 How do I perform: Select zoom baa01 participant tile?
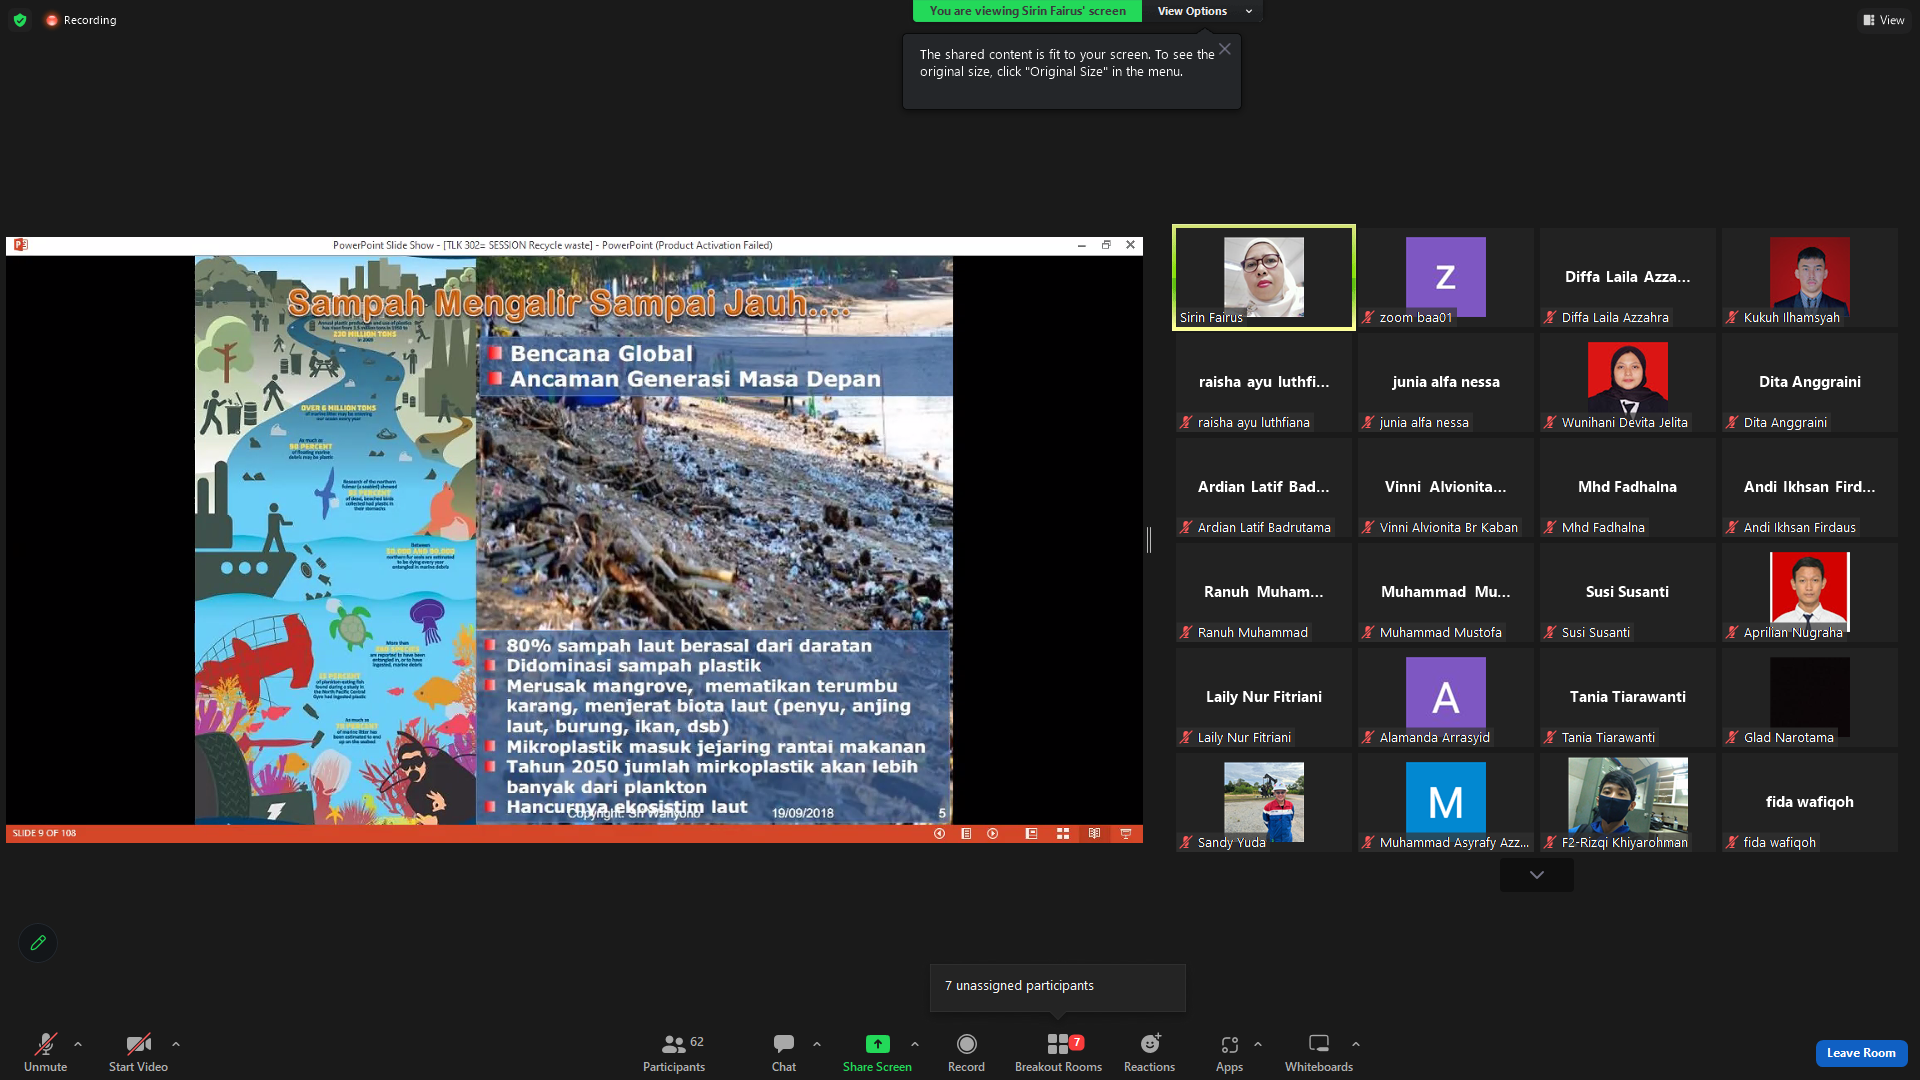[1446, 277]
